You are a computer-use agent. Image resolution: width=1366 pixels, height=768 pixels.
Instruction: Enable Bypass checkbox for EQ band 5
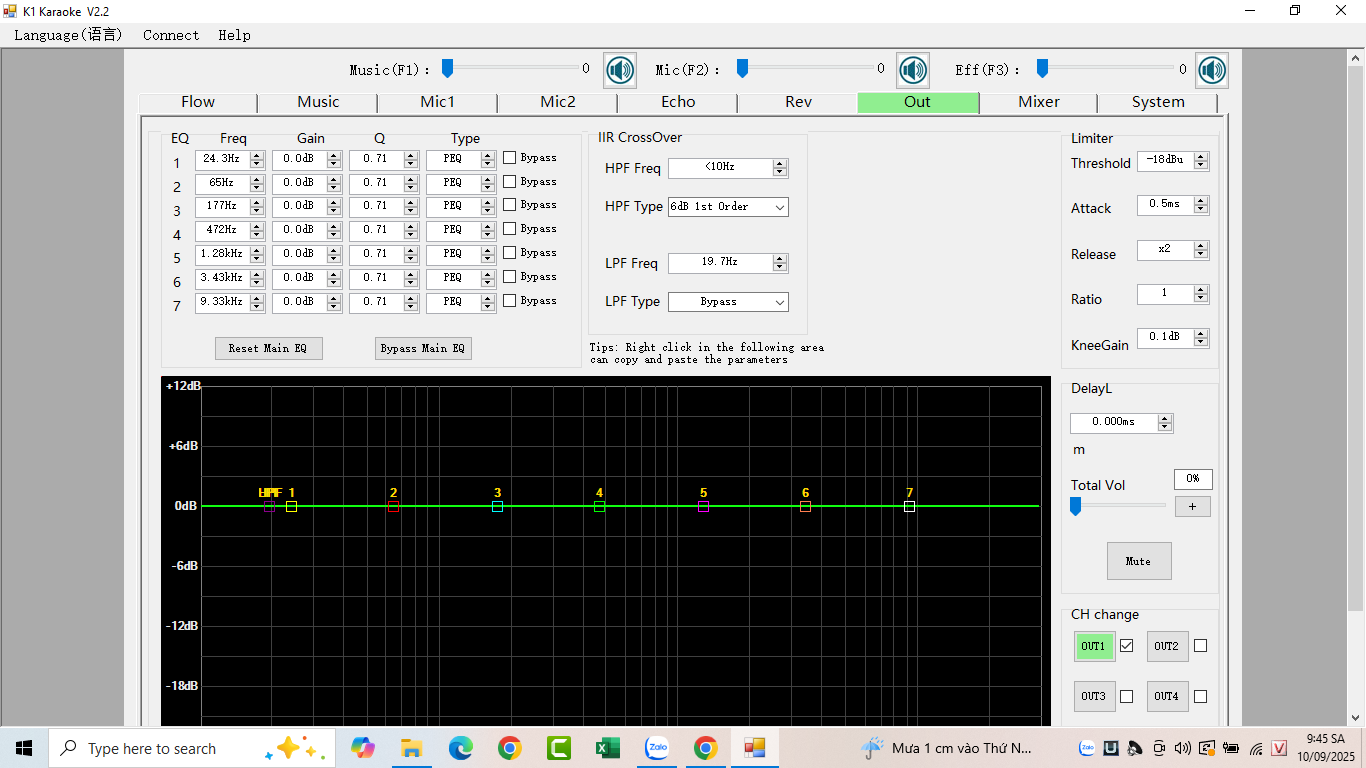510,253
